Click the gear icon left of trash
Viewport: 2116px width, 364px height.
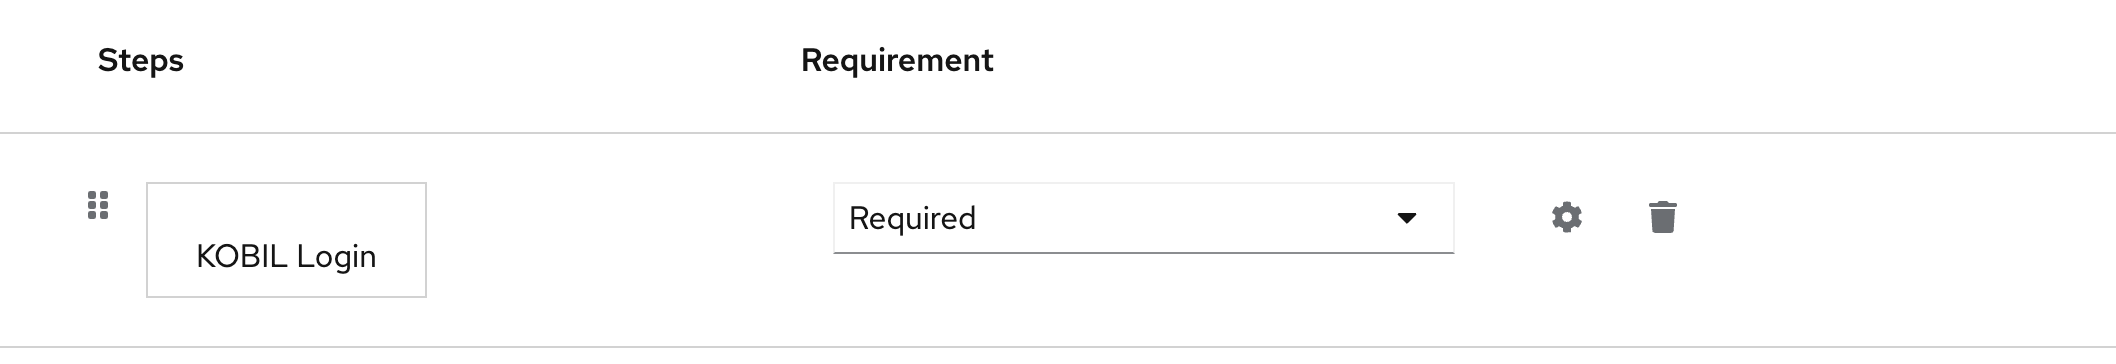[1566, 217]
